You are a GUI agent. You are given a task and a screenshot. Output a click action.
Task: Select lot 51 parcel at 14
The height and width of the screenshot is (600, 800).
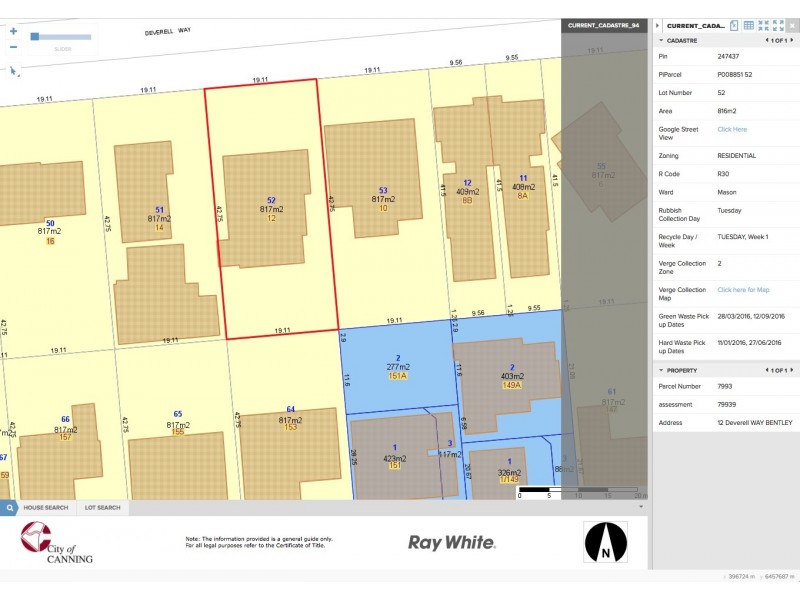click(x=159, y=218)
